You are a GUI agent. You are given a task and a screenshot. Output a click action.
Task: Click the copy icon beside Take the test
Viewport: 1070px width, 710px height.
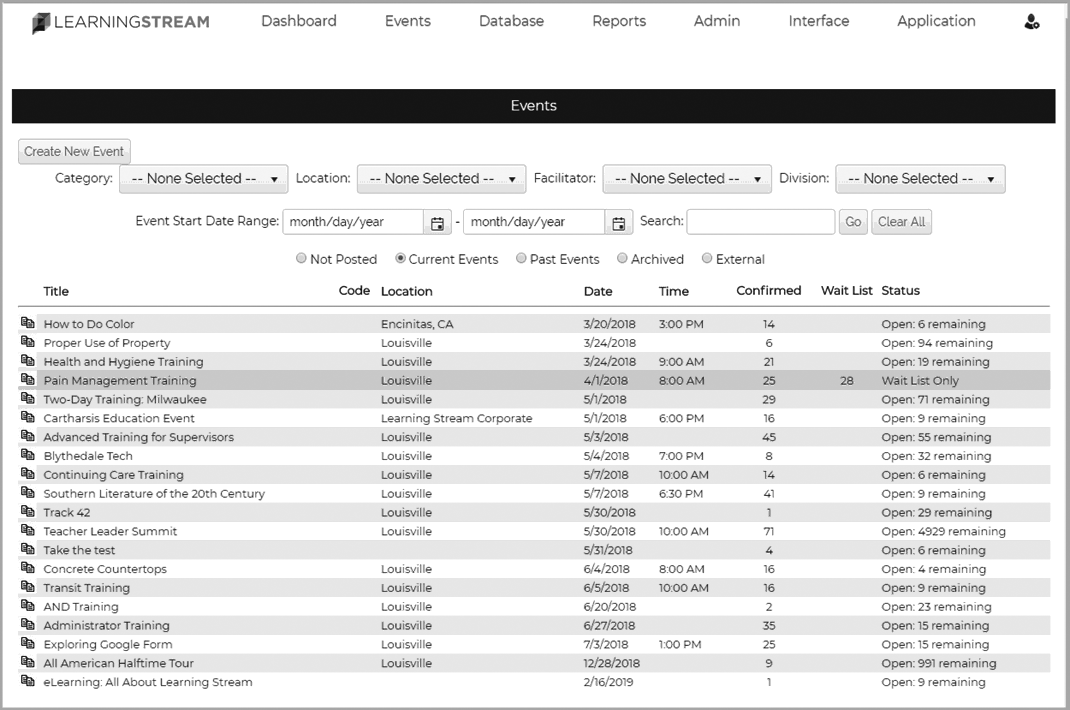(27, 548)
